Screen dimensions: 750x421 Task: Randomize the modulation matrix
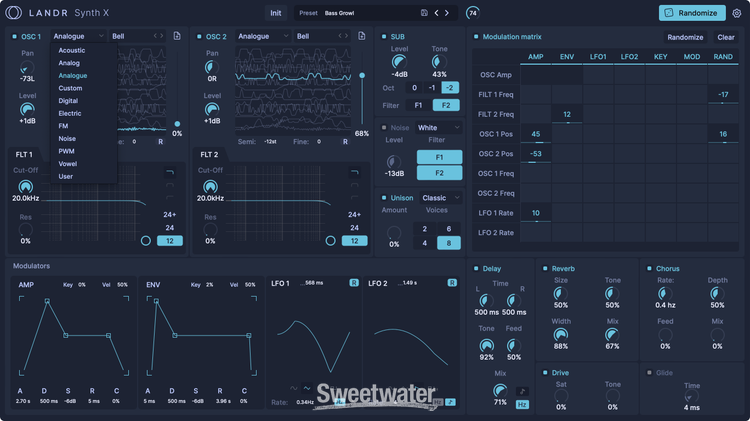coord(685,37)
